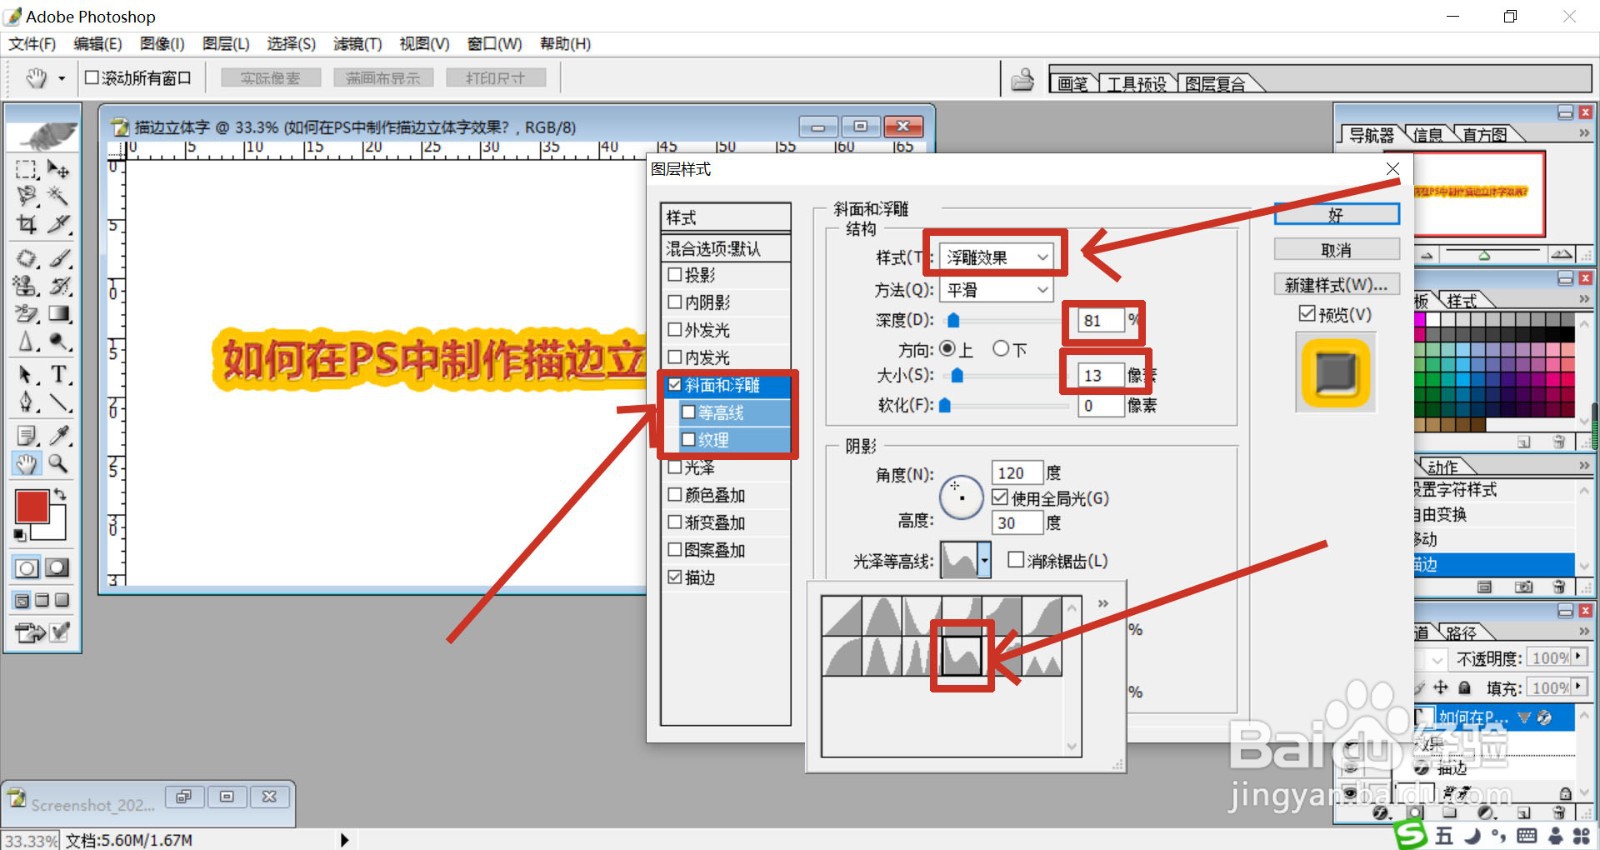Screen dimensions: 1600x850
Task: Select the Pen tool
Action: point(27,402)
